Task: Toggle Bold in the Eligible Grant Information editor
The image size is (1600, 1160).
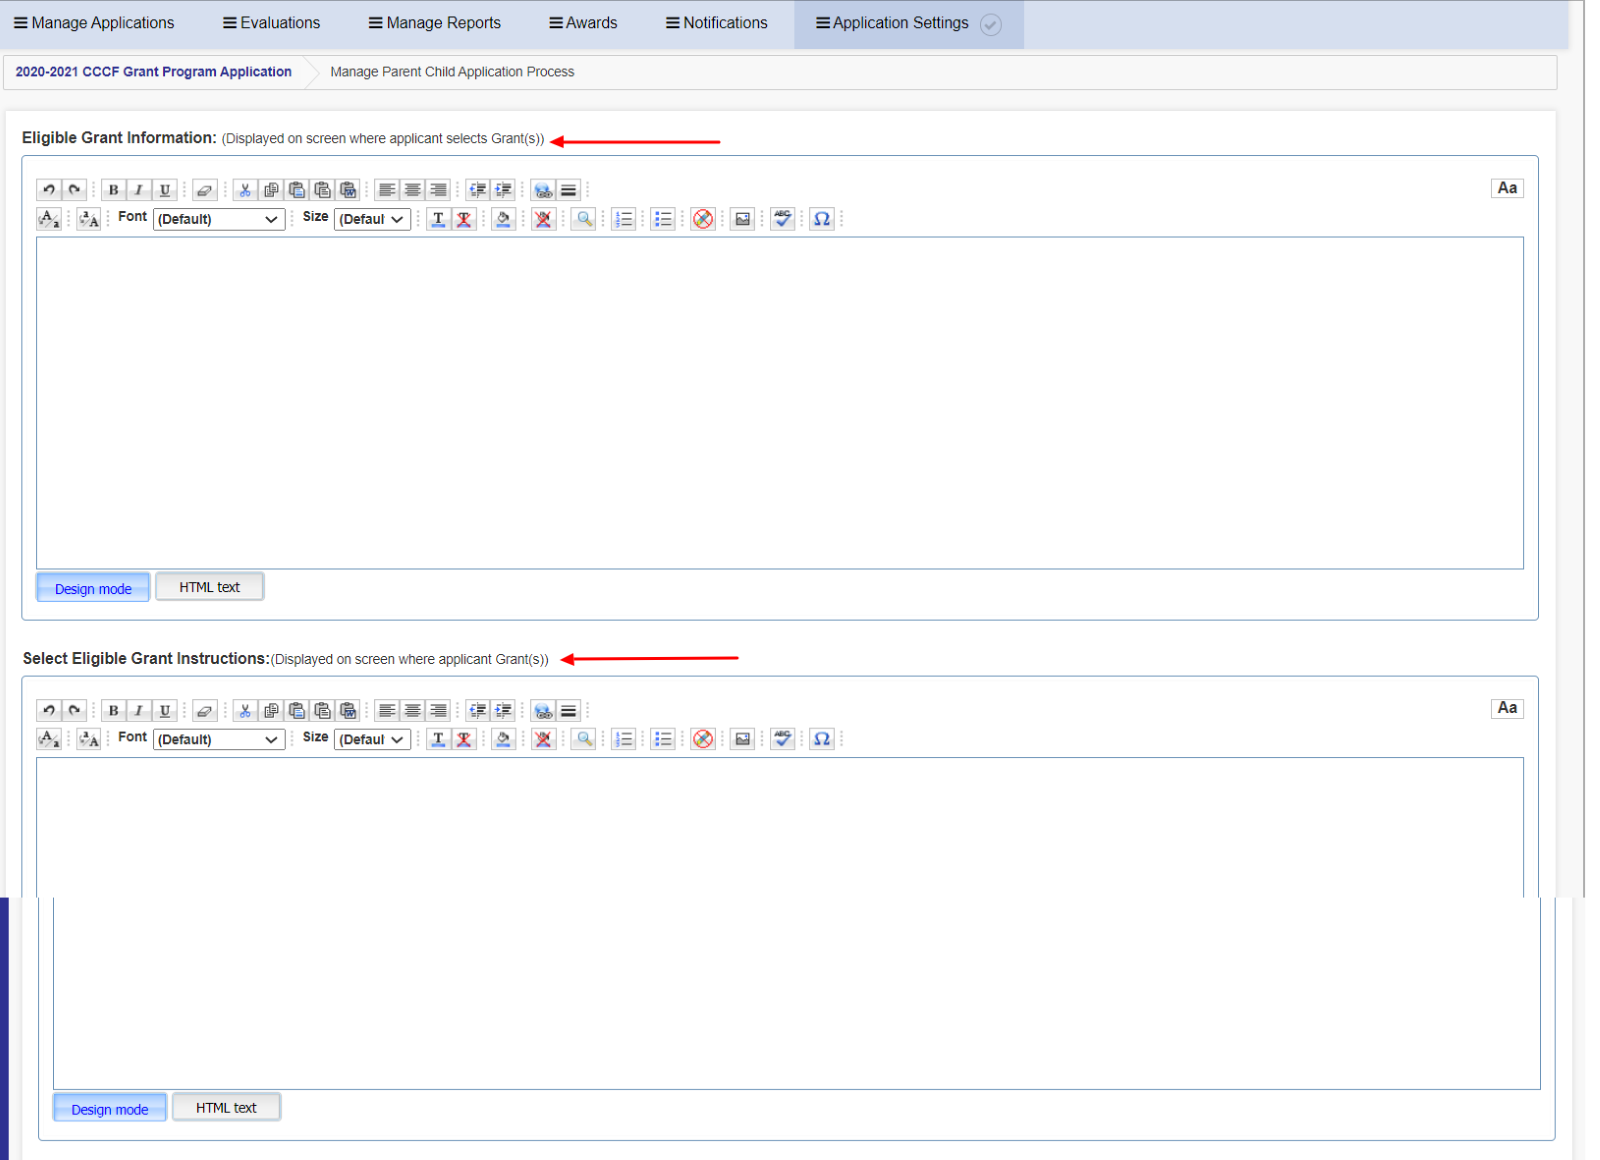Action: [x=113, y=190]
